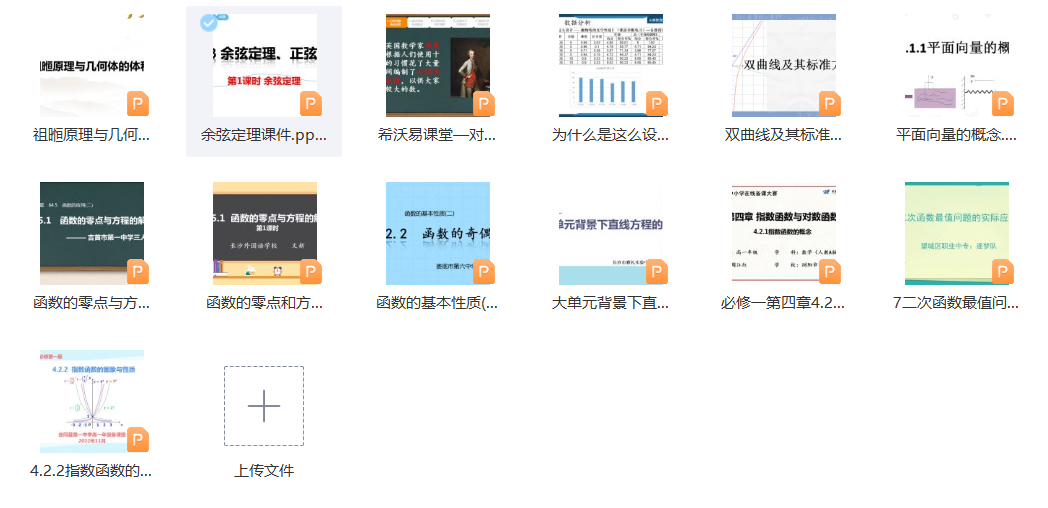Open the 大单元背景下直 presentation thumbnail

(x=610, y=233)
